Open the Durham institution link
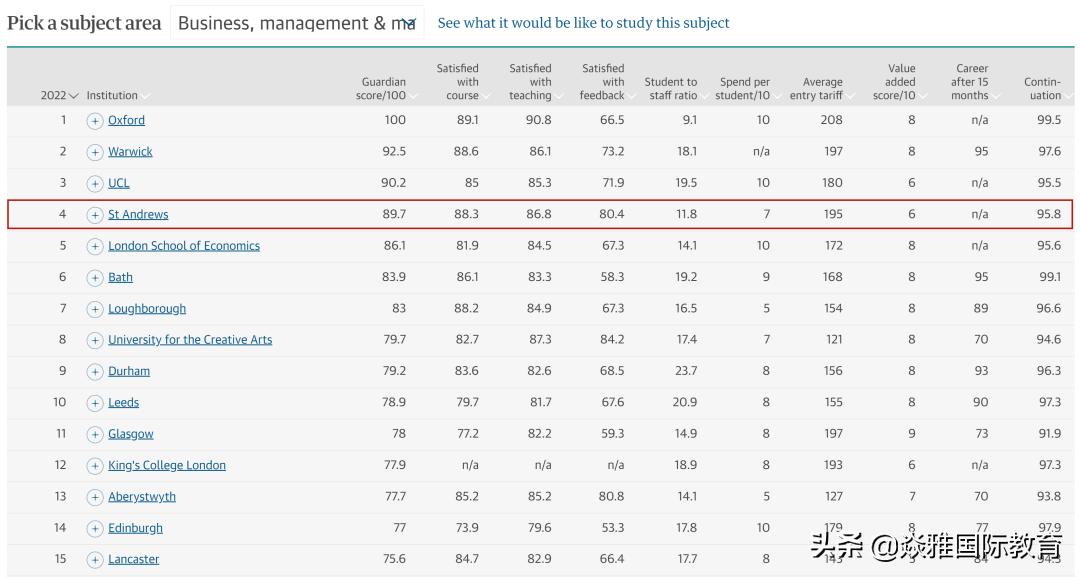Image resolution: width=1080 pixels, height=577 pixels. click(x=129, y=371)
